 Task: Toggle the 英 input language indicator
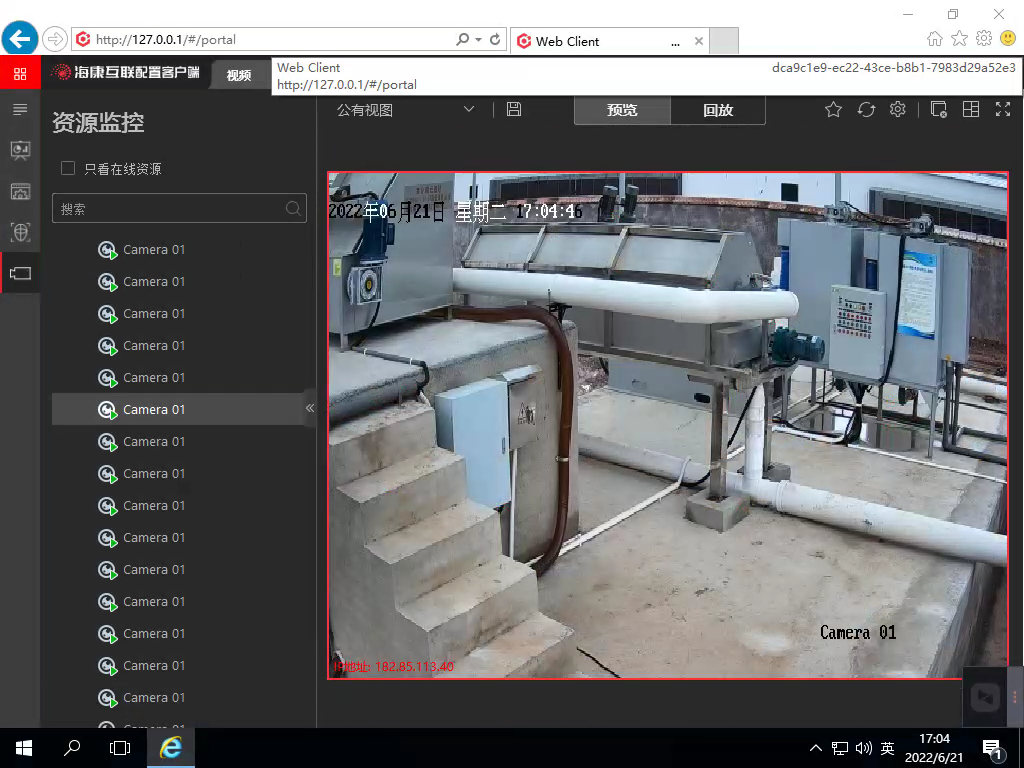pos(888,748)
